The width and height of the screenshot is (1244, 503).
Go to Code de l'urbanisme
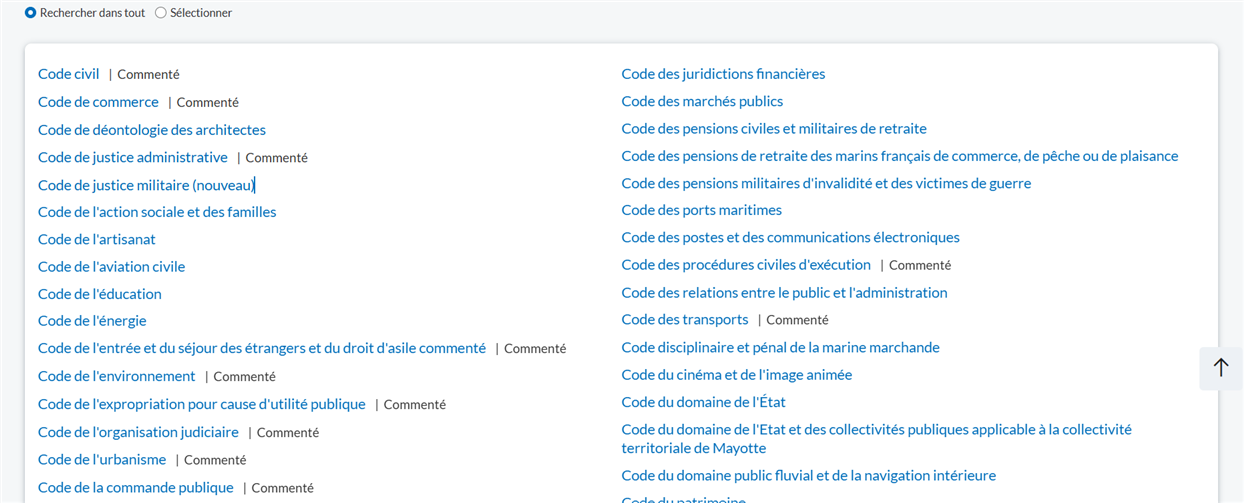pos(102,460)
